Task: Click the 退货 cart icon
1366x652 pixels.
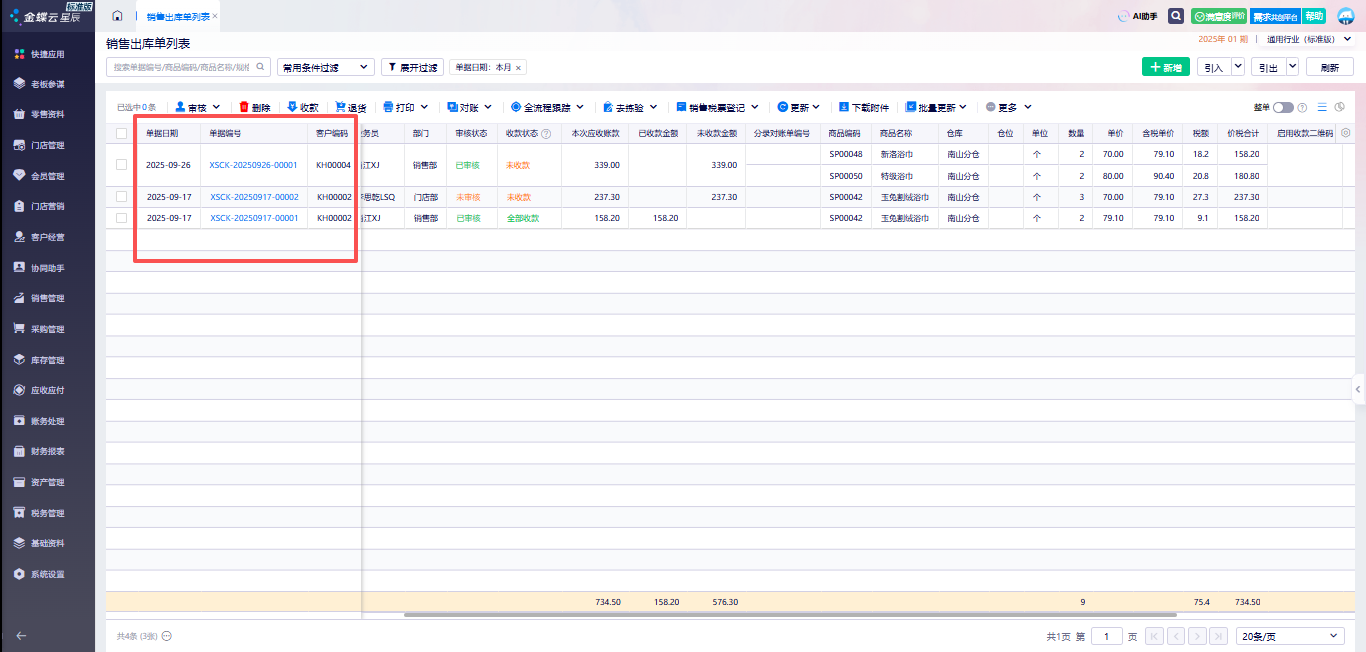Action: pos(340,107)
